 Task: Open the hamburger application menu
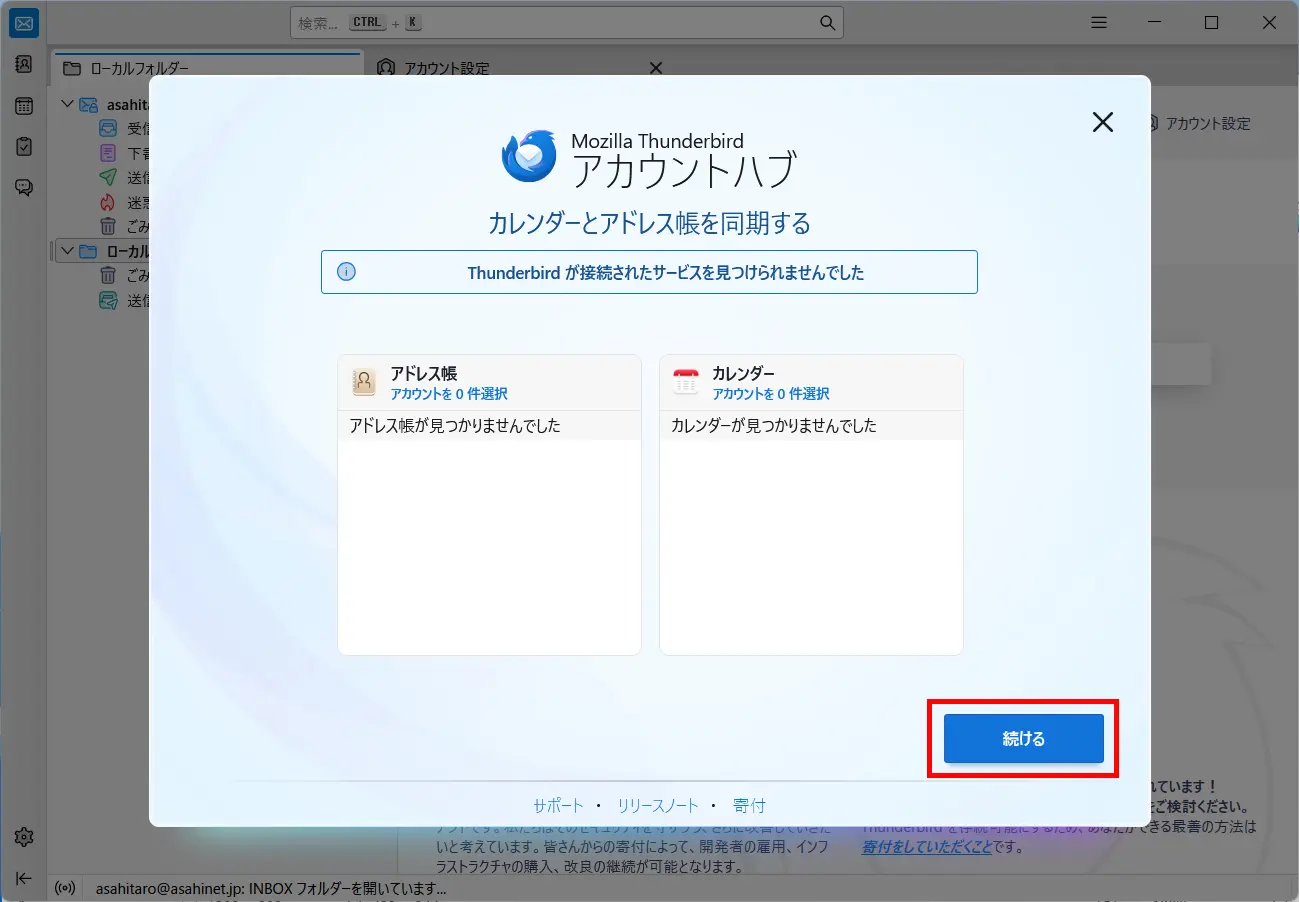(1098, 22)
